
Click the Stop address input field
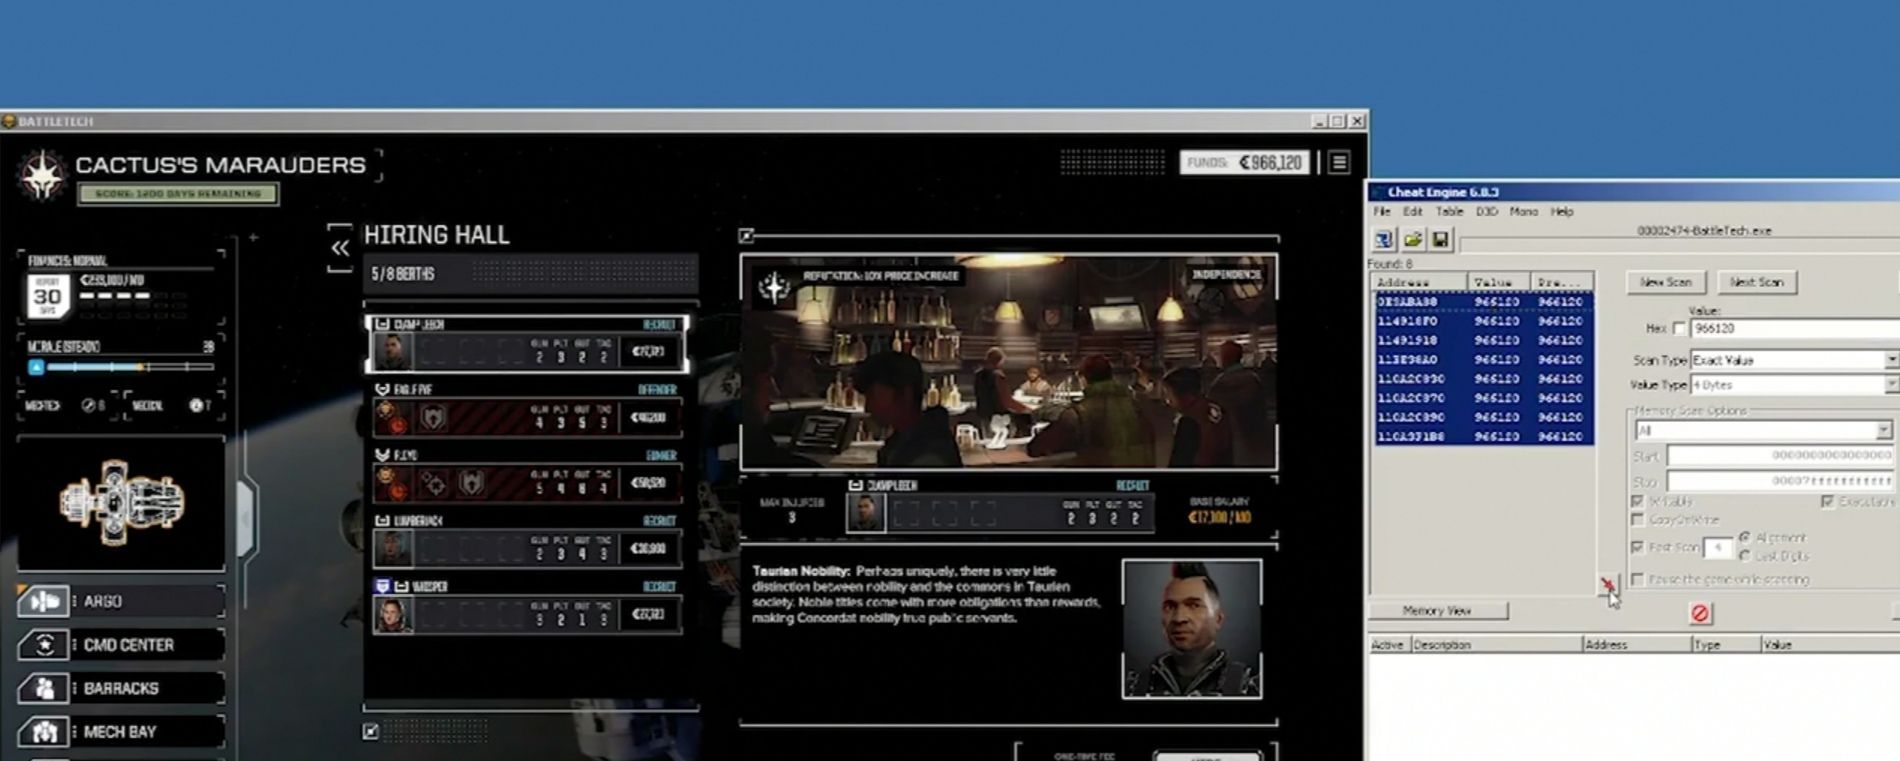(x=1780, y=481)
